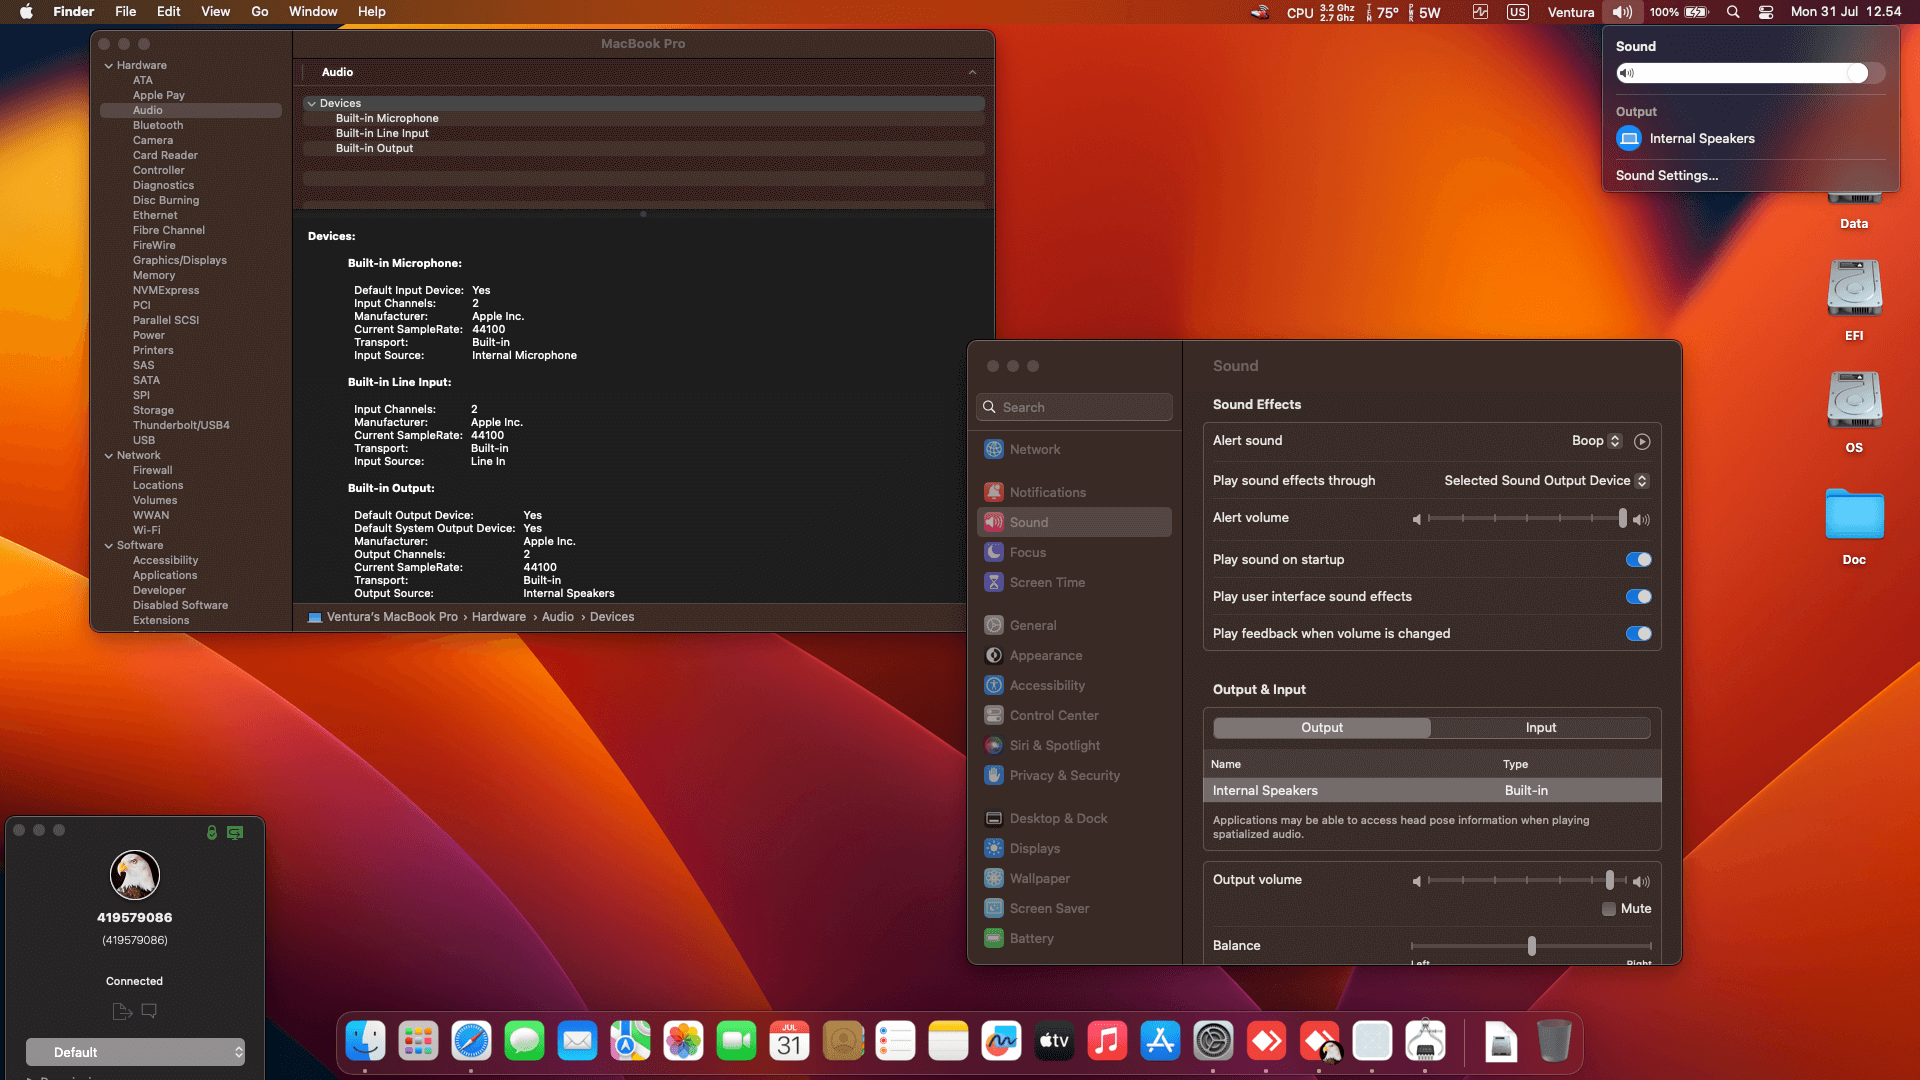Collapse the Network tree in System Information
Image resolution: width=1920 pixels, height=1080 pixels.
(x=109, y=455)
